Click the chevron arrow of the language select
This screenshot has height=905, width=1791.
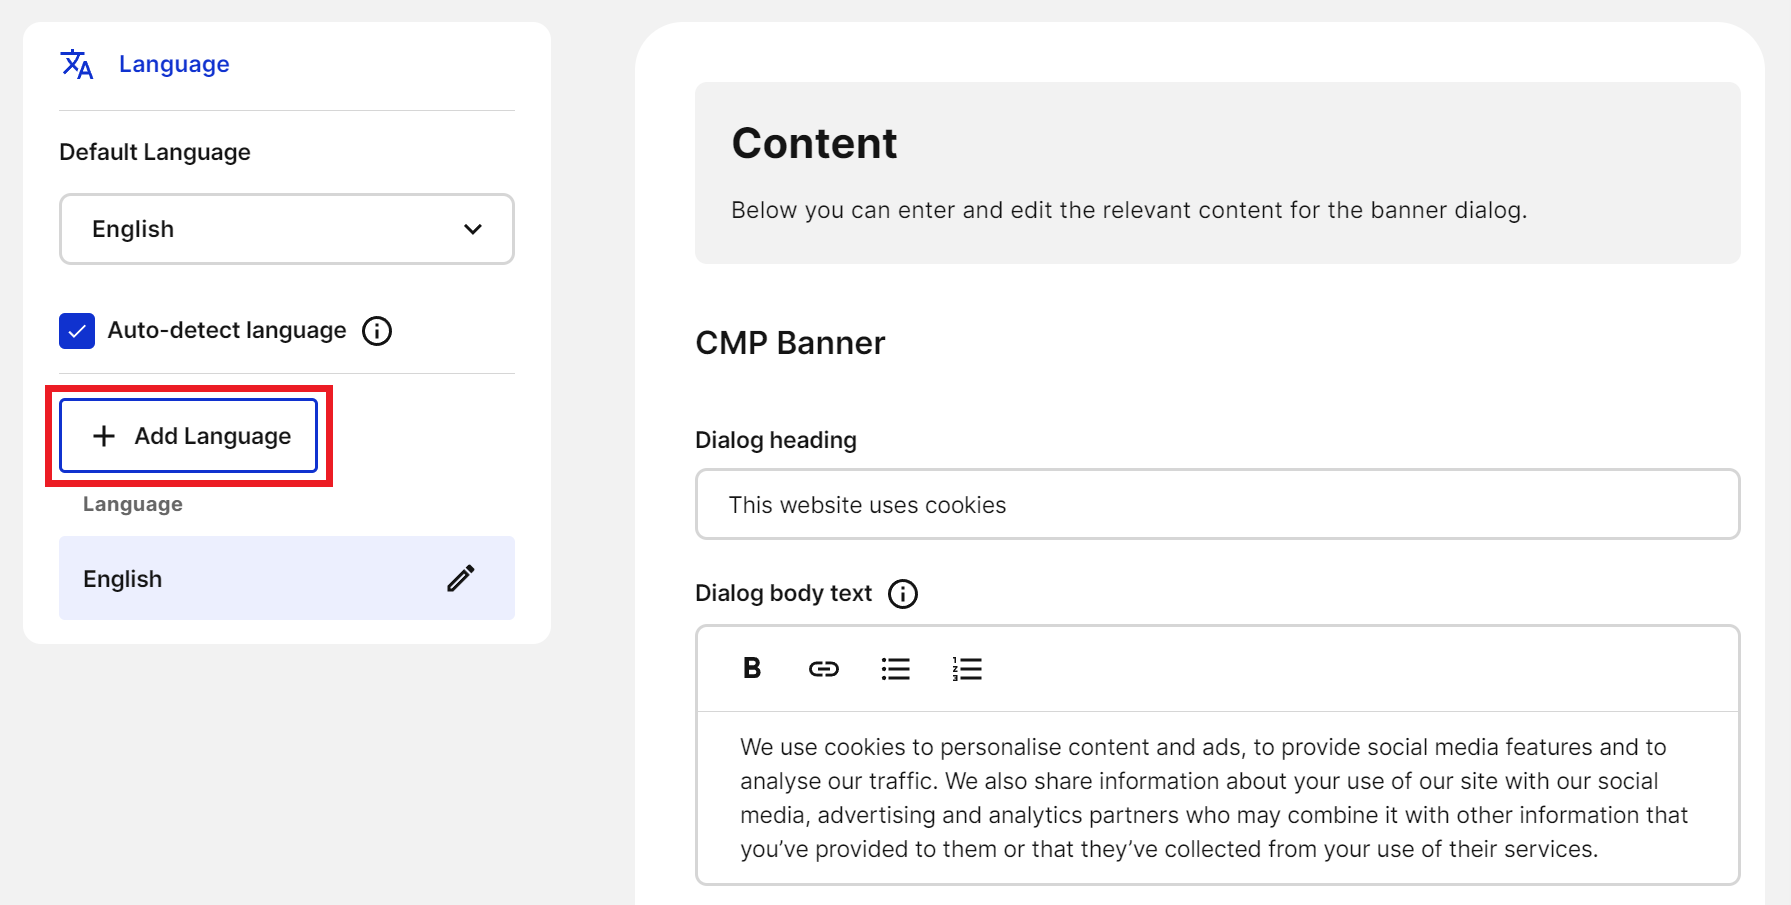(473, 229)
